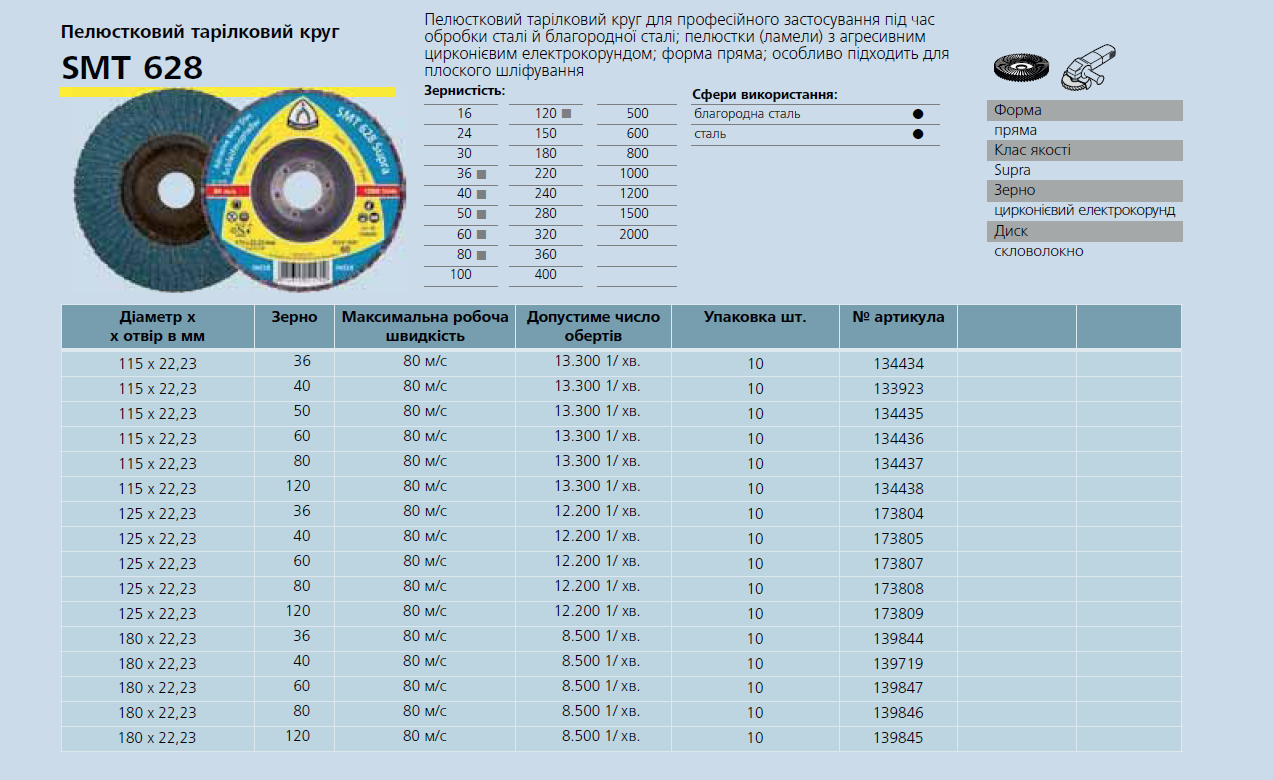Click the 'Діаметр х отвір в мм' column header

[157, 327]
